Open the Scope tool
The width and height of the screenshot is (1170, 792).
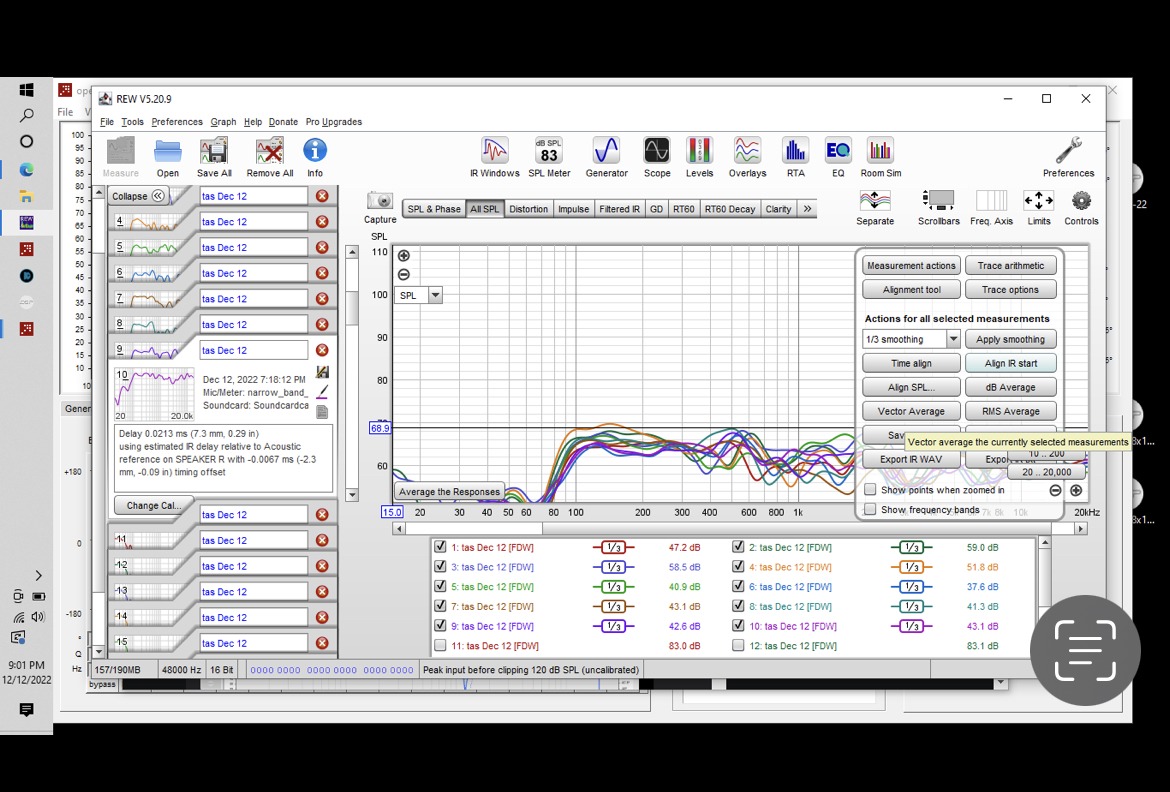(x=657, y=157)
